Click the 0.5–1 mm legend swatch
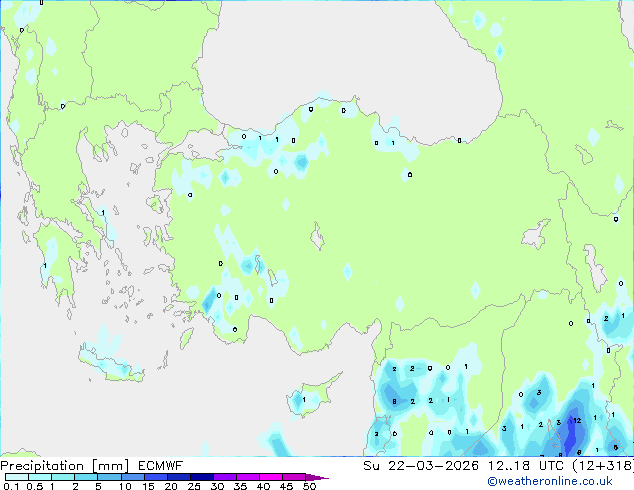 coord(40,477)
